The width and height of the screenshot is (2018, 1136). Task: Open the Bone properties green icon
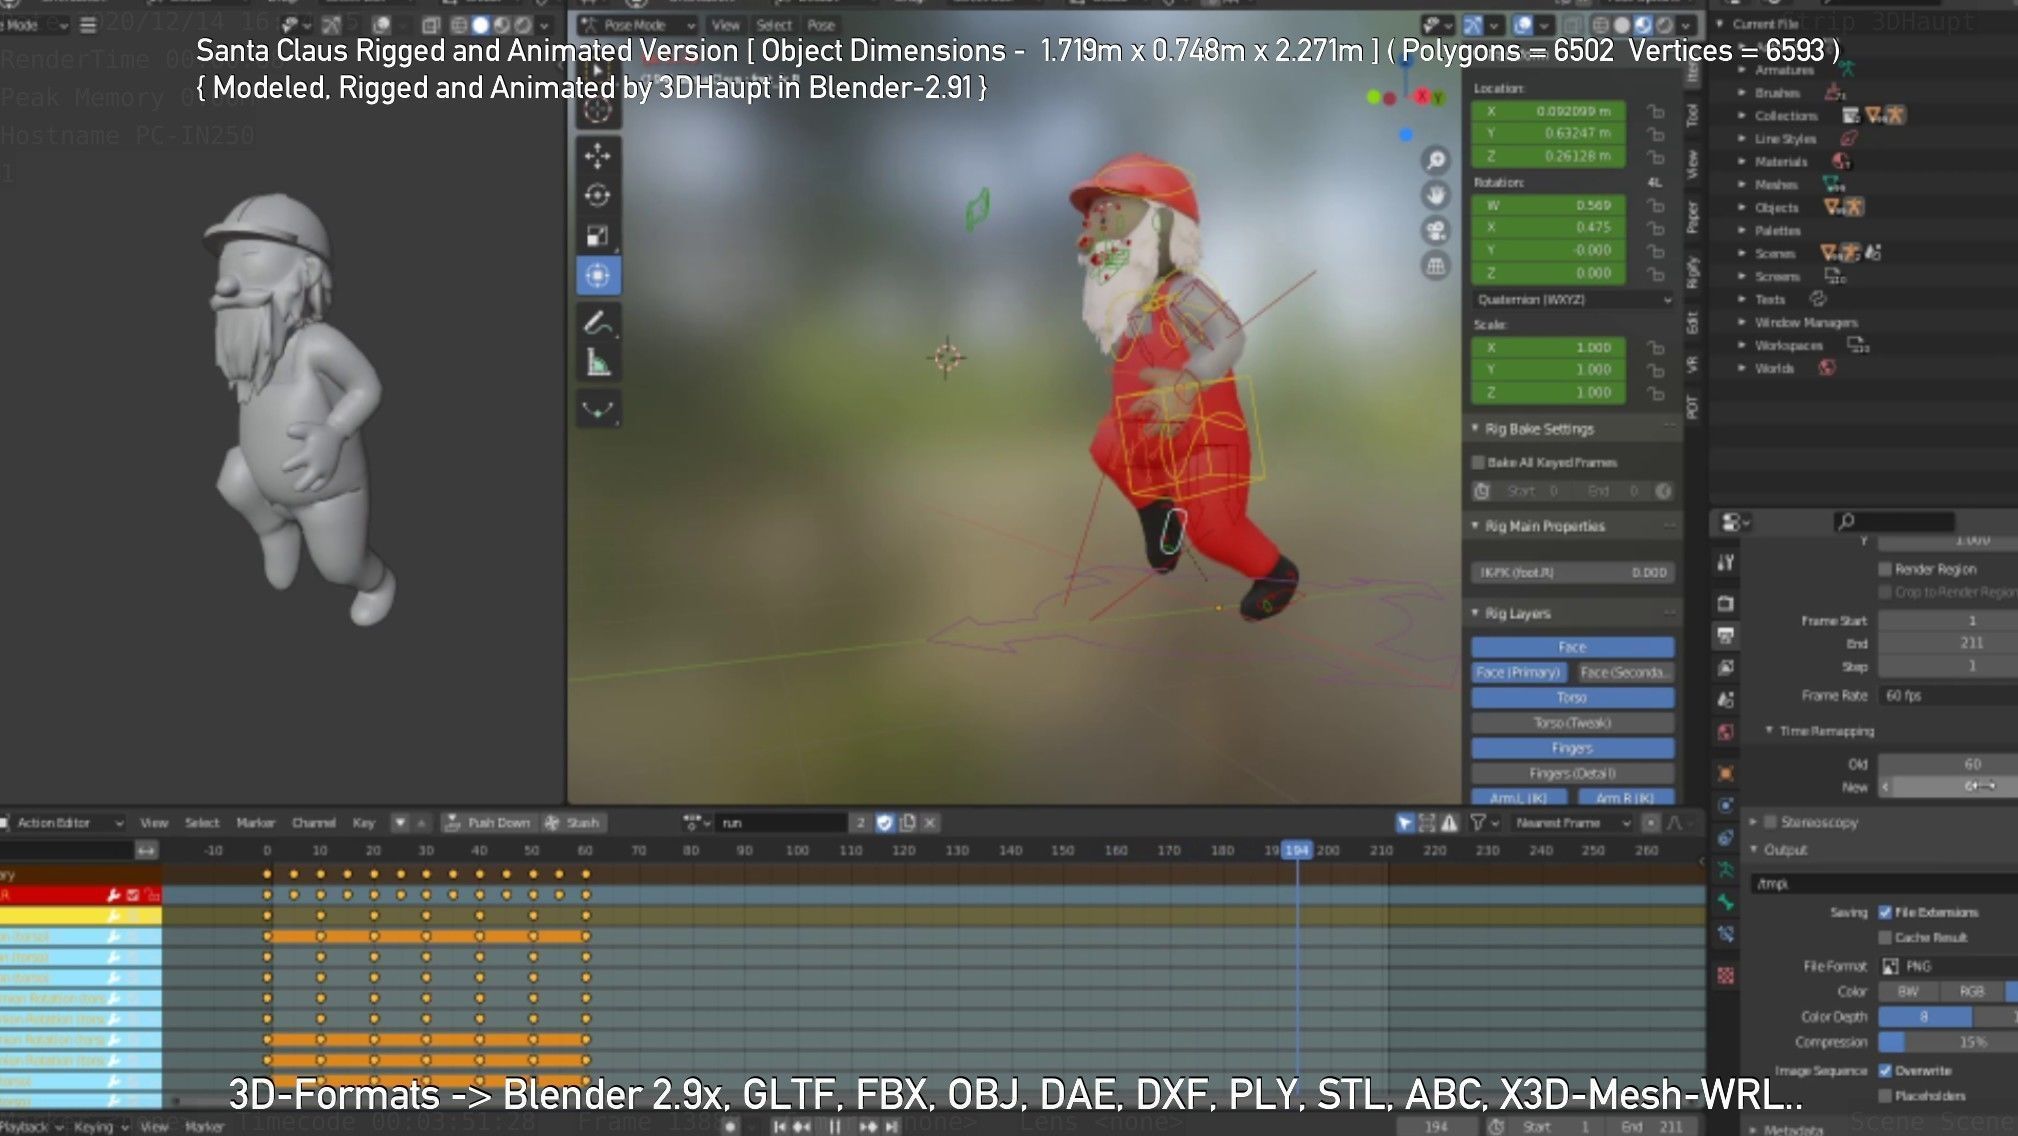pyautogui.click(x=1726, y=902)
